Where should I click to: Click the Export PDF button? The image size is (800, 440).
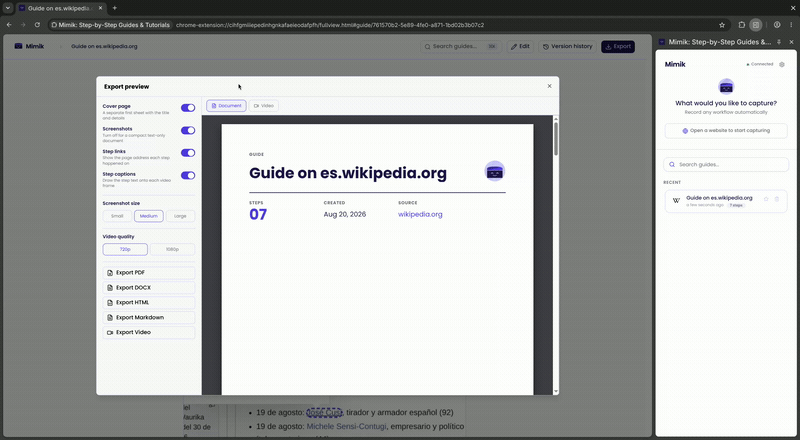click(x=149, y=273)
